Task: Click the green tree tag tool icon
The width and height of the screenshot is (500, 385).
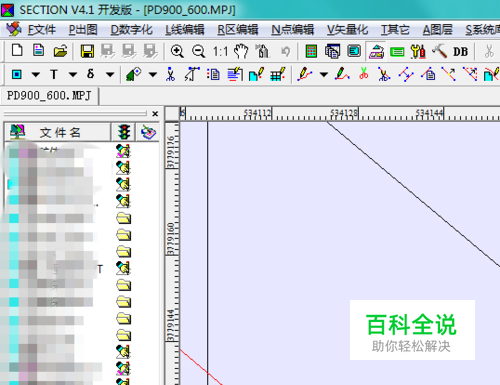Action: (134, 74)
